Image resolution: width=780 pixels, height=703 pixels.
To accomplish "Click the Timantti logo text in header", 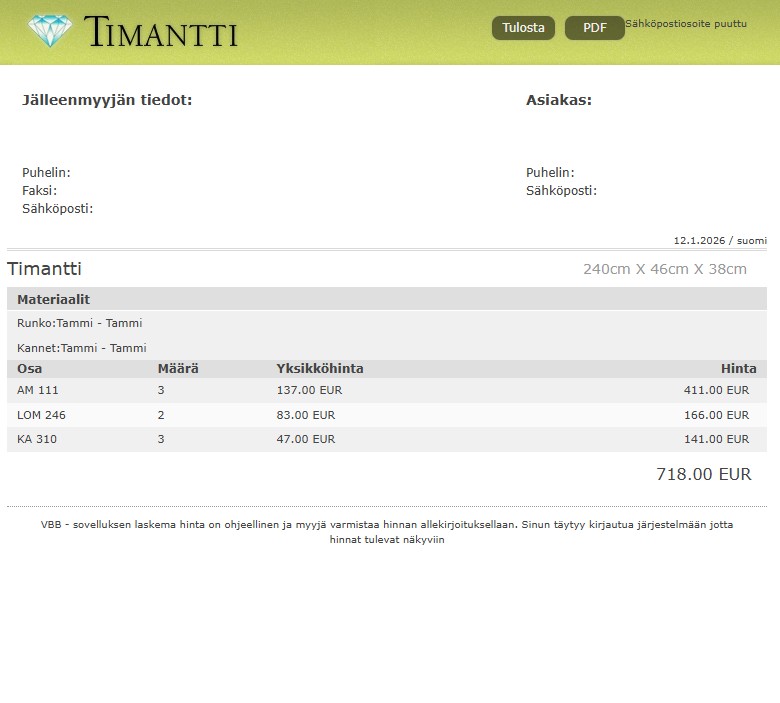I will tap(161, 33).
